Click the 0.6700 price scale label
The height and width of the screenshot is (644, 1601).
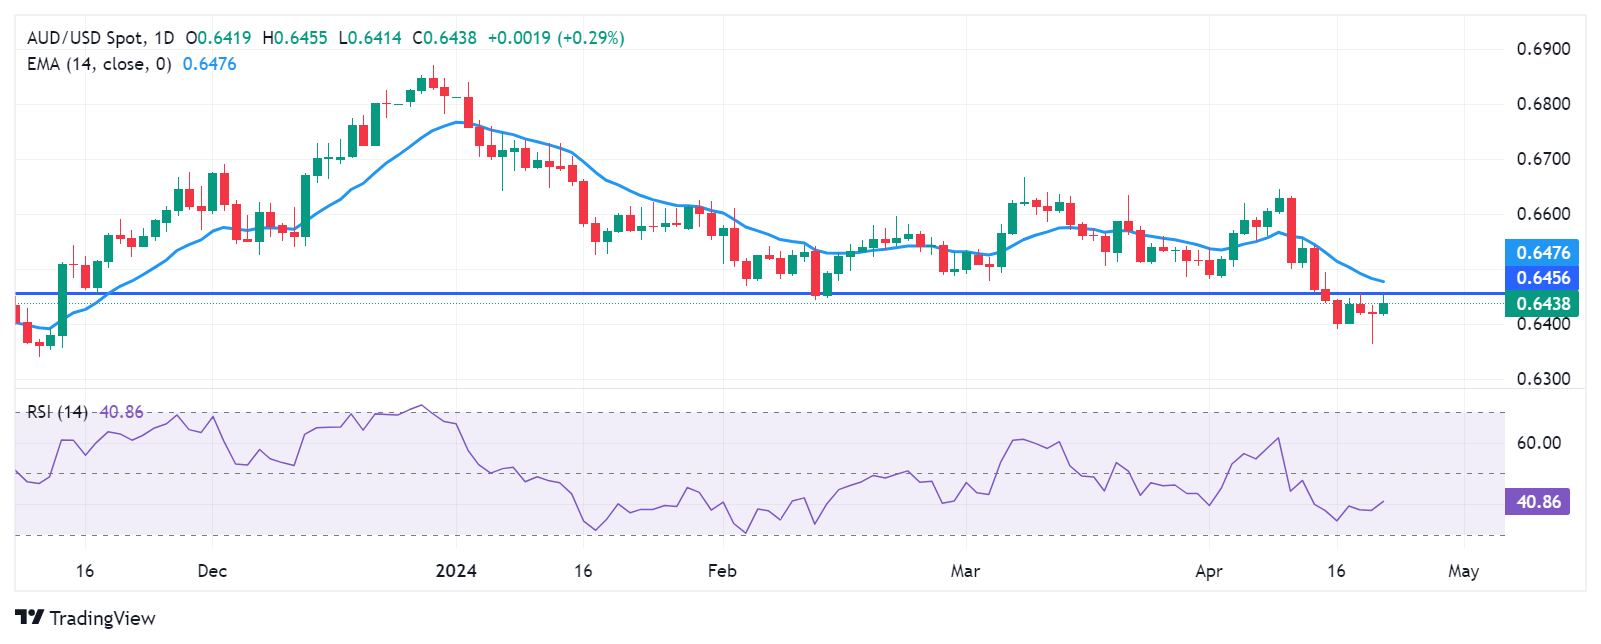pos(1543,159)
